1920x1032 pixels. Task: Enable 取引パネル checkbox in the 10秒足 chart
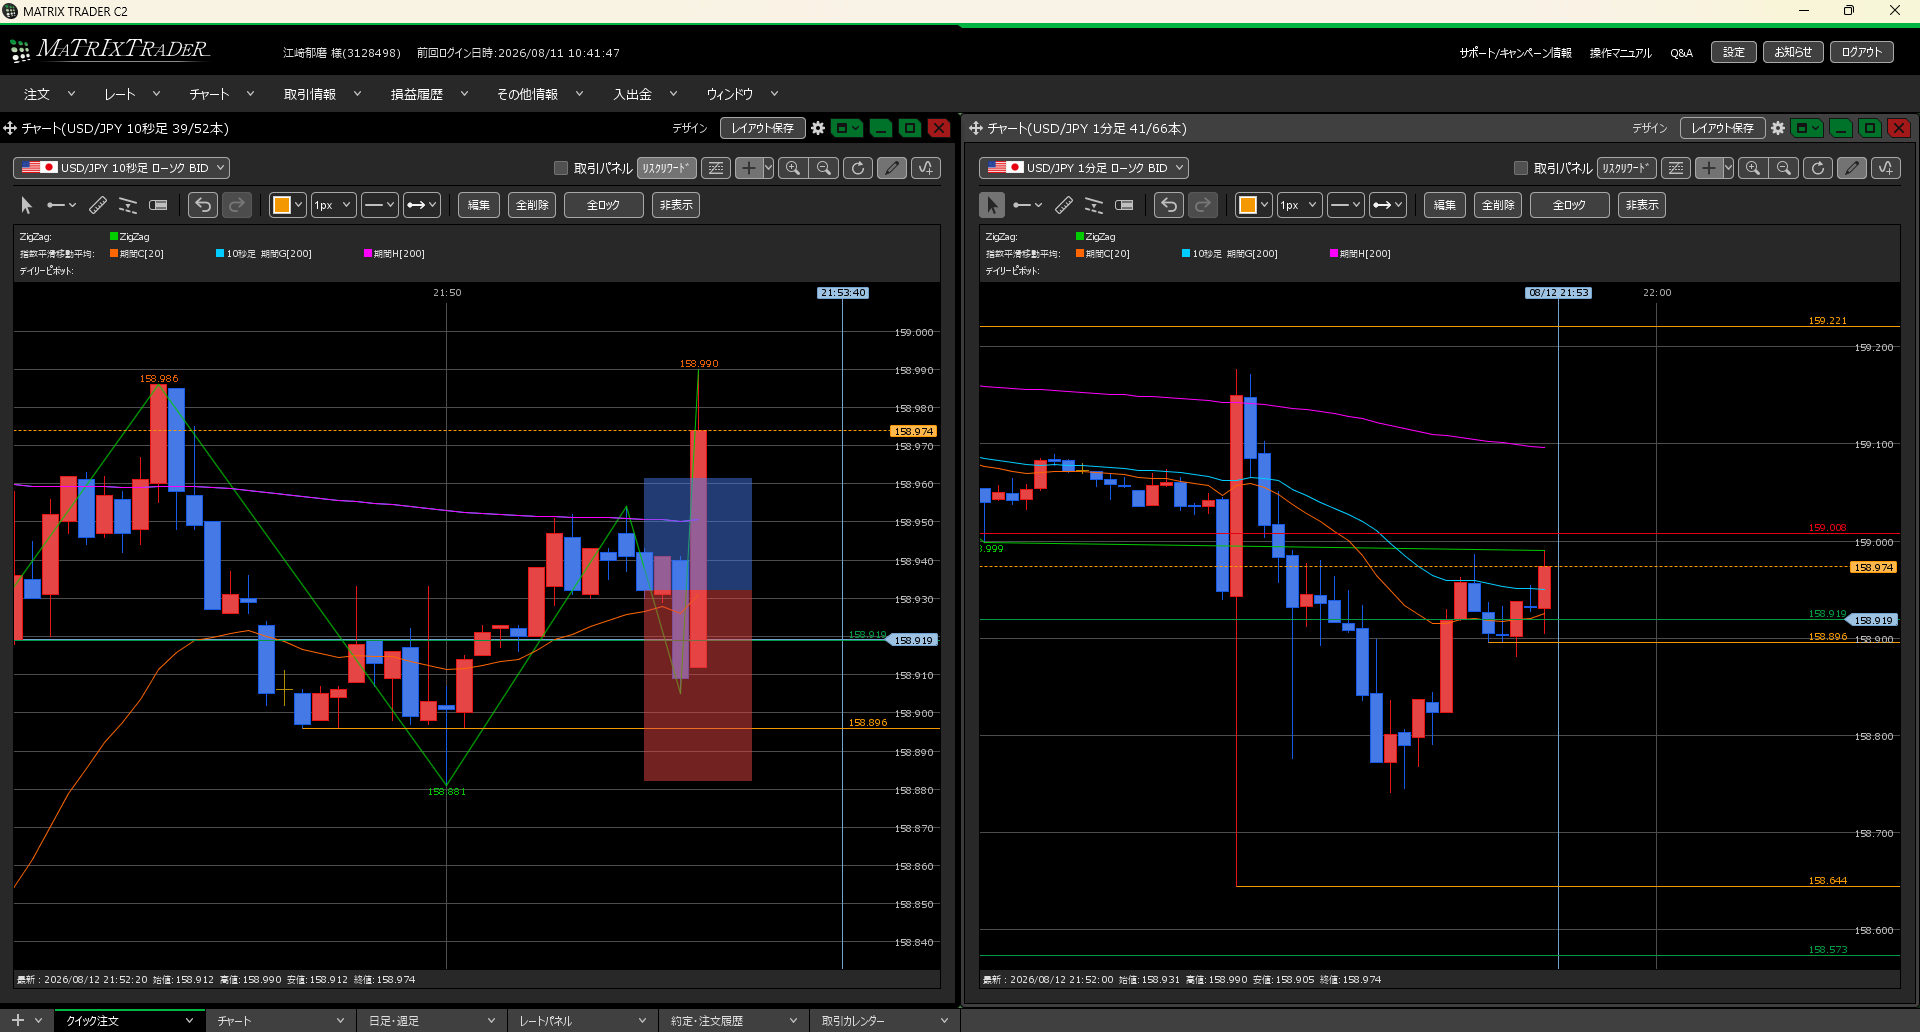coord(561,168)
